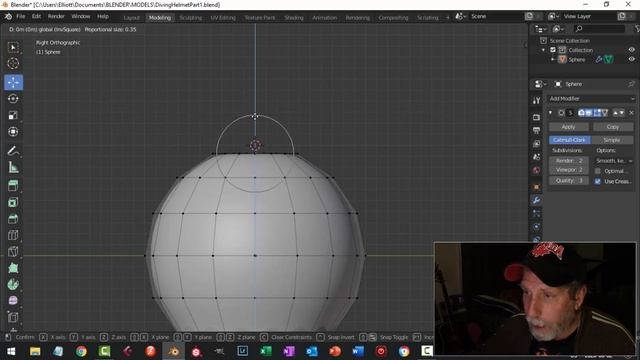Select the Select Box tool
This screenshot has width=640, height=360.
point(13,47)
